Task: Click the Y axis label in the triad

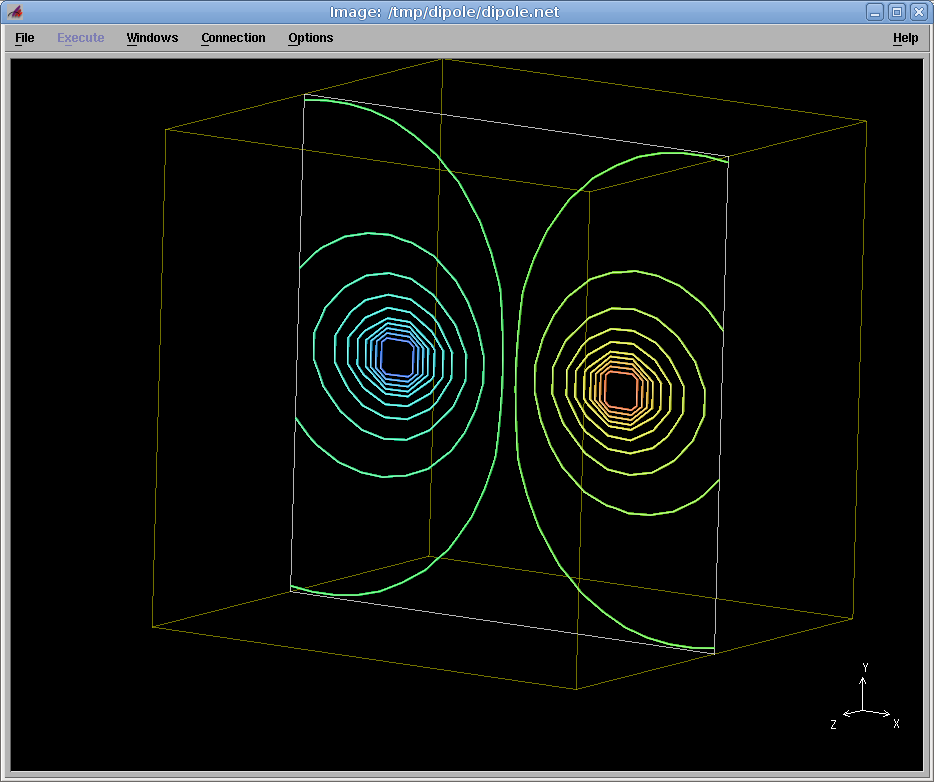Action: coord(865,667)
